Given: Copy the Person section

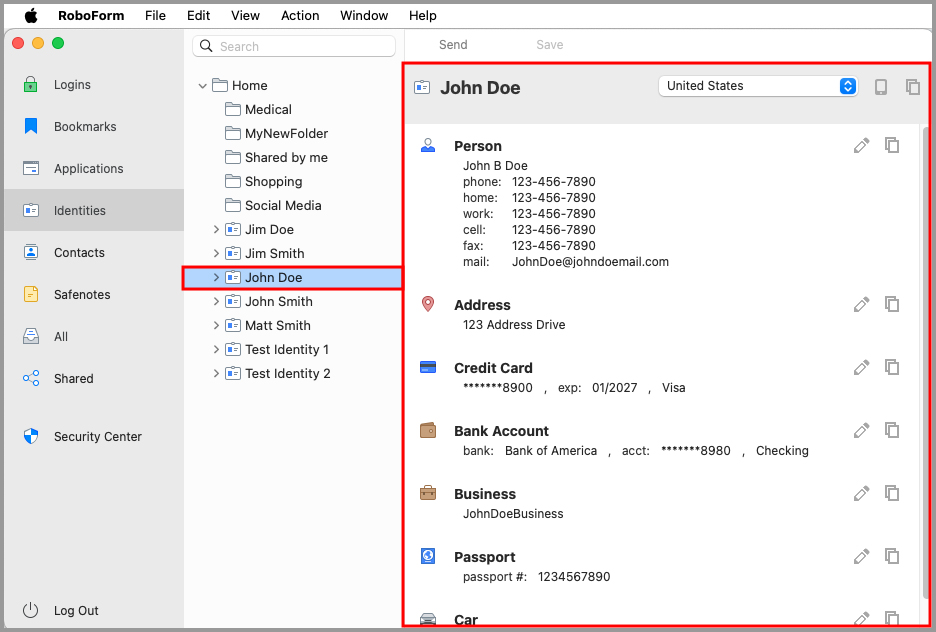Looking at the screenshot, I should coord(892,145).
